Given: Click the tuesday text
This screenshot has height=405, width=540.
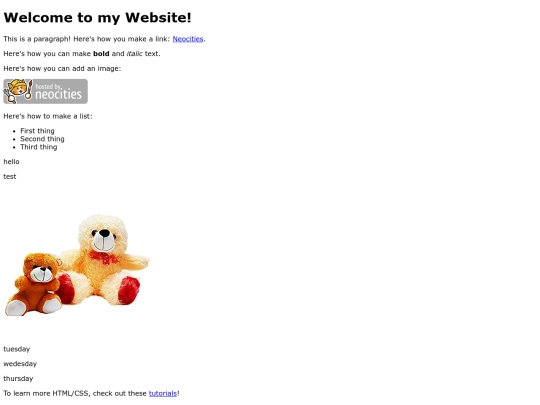Looking at the screenshot, I should [x=17, y=349].
